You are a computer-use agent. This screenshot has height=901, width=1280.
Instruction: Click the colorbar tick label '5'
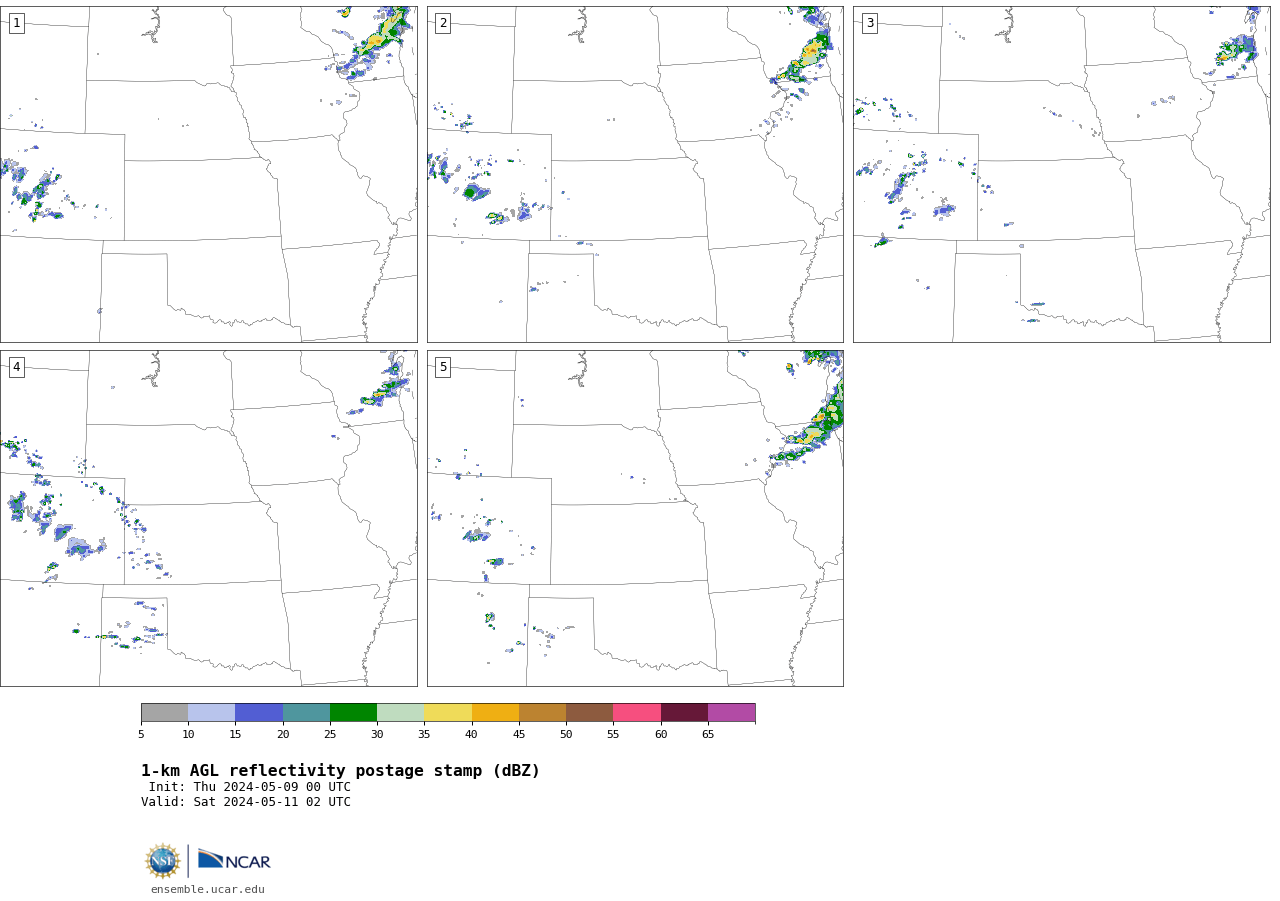pyautogui.click(x=141, y=735)
